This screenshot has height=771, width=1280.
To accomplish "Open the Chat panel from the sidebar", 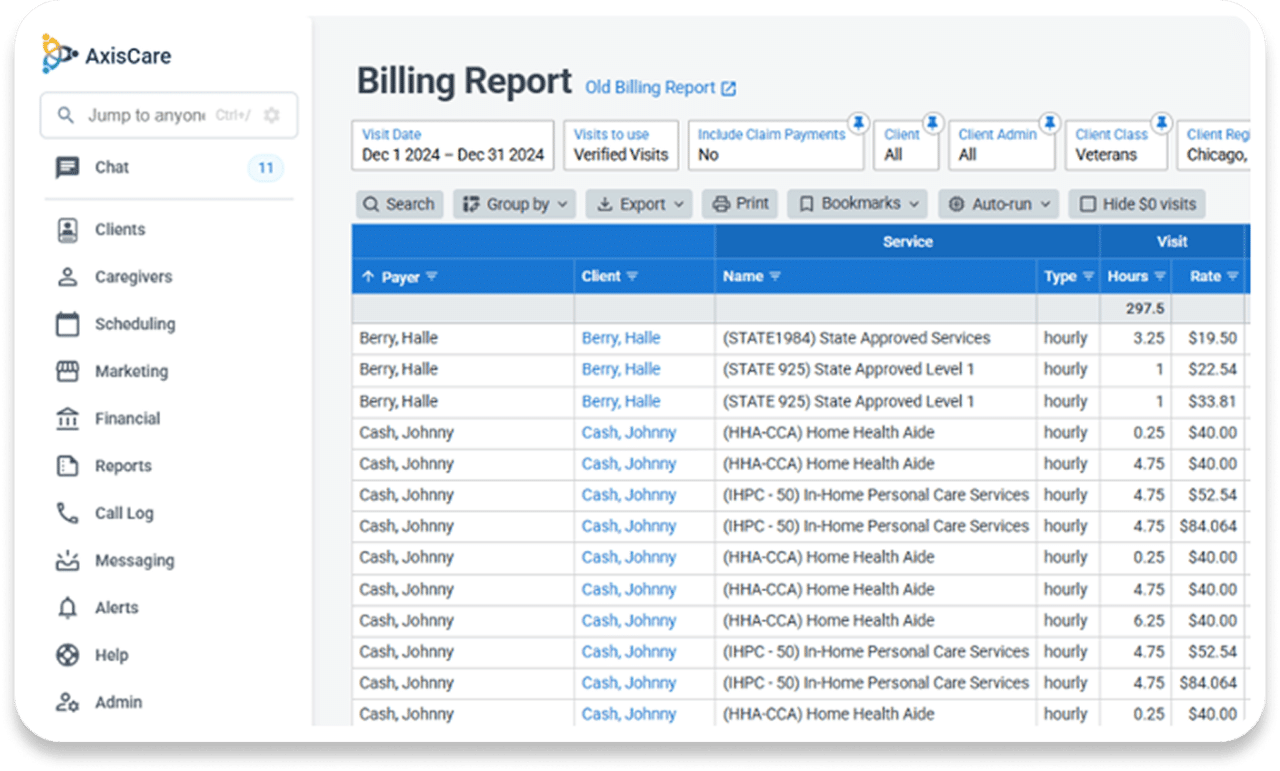I will click(x=110, y=167).
